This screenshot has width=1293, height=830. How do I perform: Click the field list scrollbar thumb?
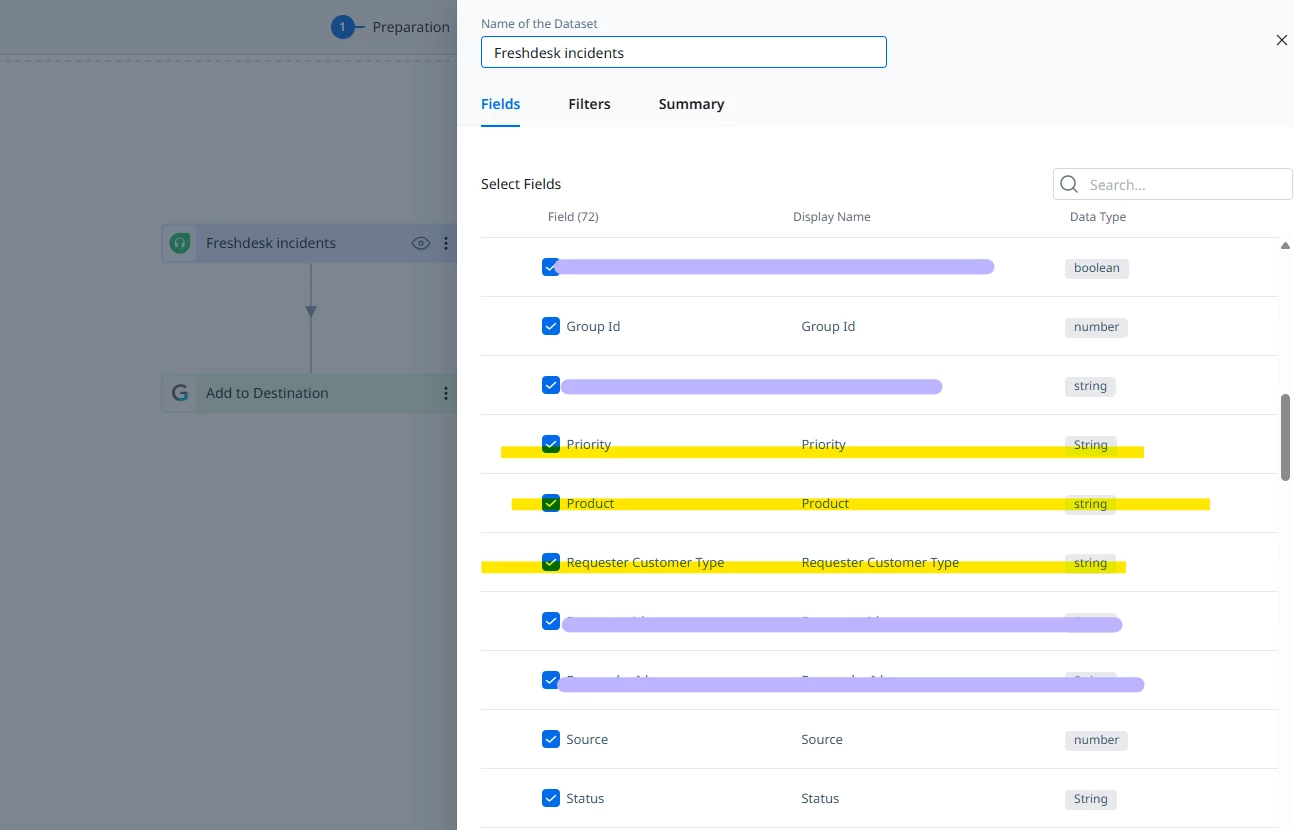point(1285,437)
